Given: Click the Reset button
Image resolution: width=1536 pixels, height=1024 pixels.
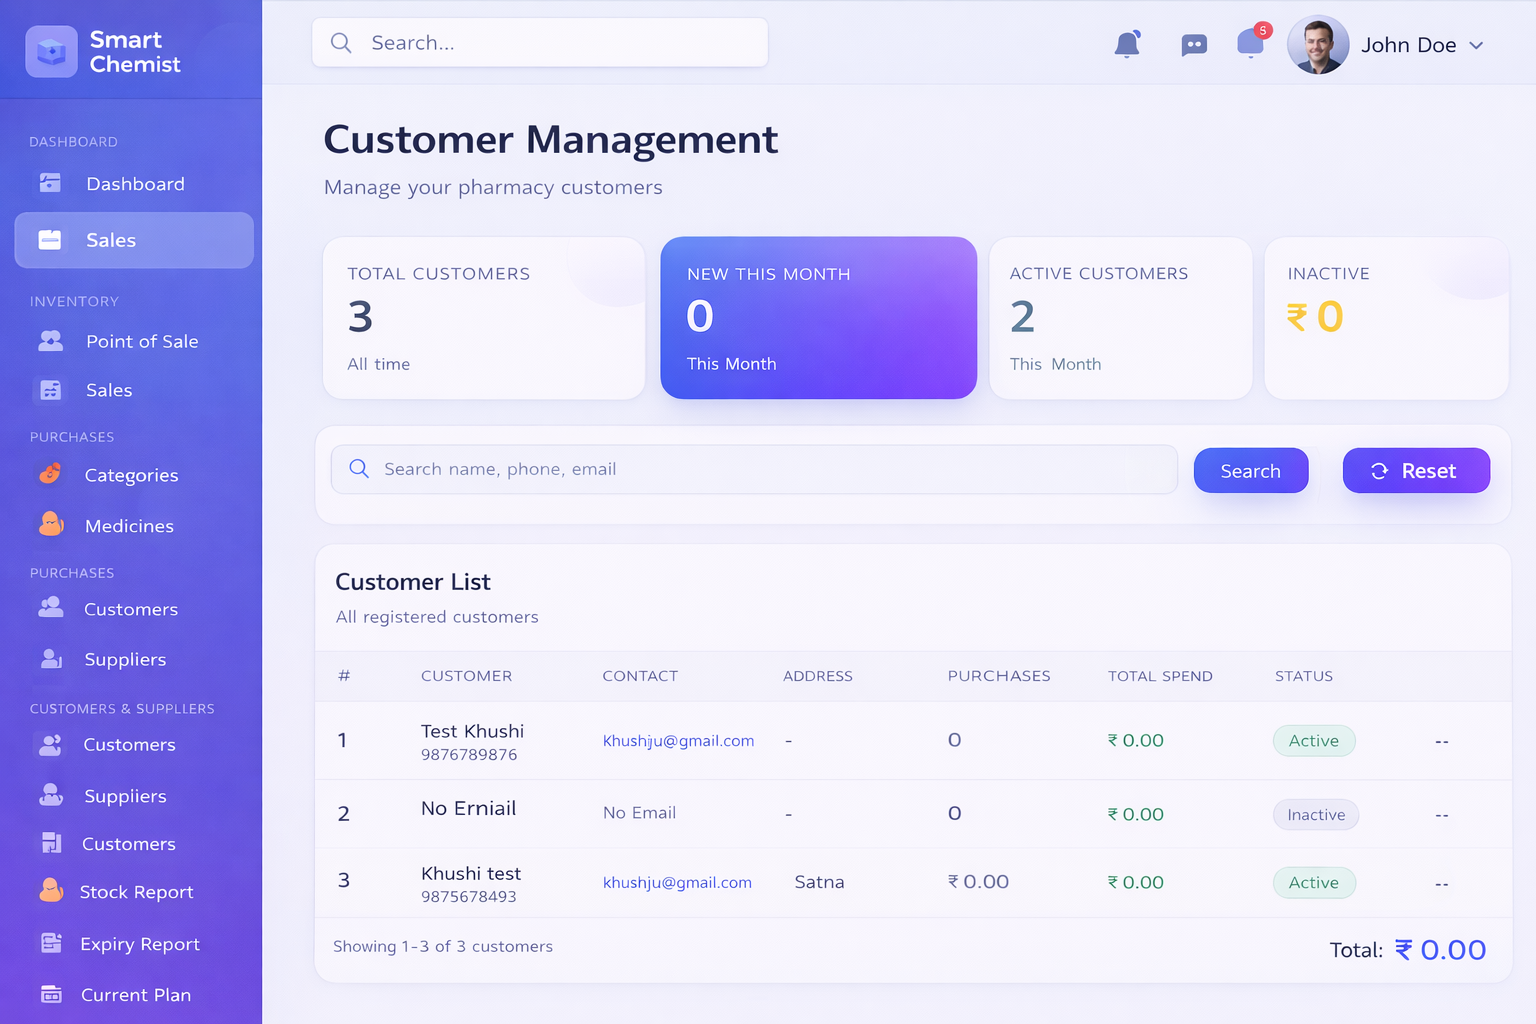Looking at the screenshot, I should pyautogui.click(x=1415, y=471).
